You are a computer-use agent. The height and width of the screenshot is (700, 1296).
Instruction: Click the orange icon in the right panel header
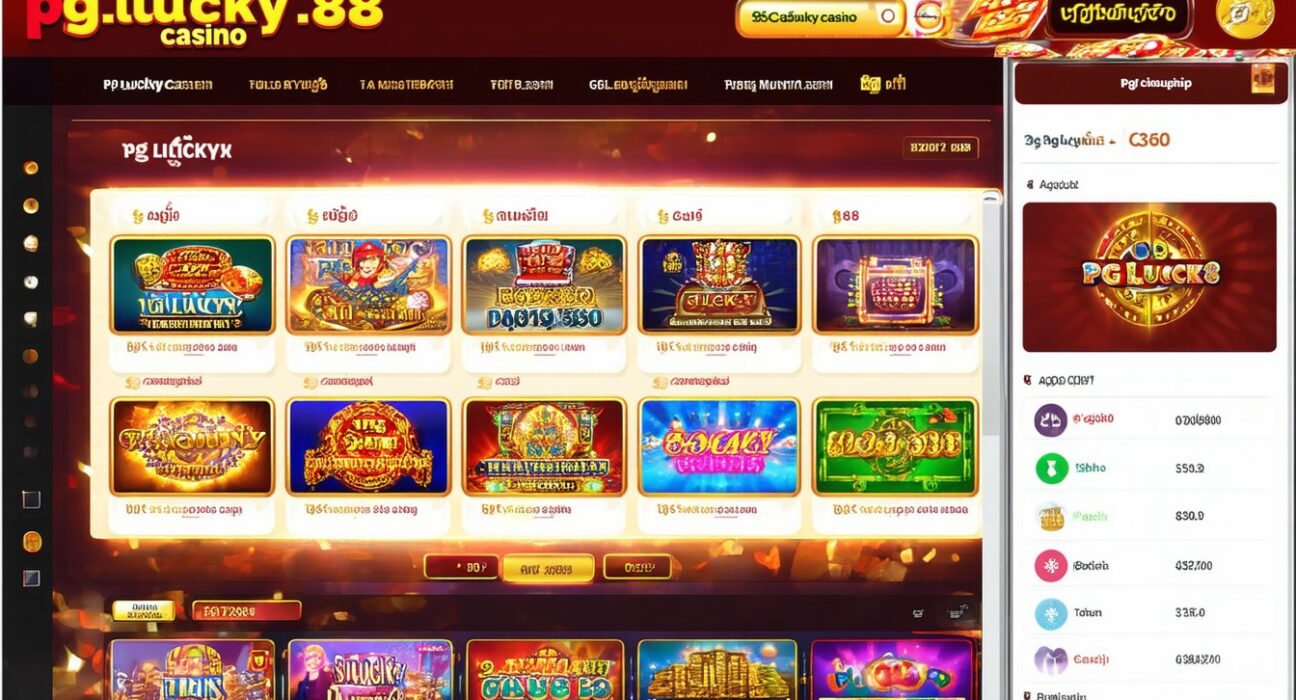click(x=1263, y=79)
